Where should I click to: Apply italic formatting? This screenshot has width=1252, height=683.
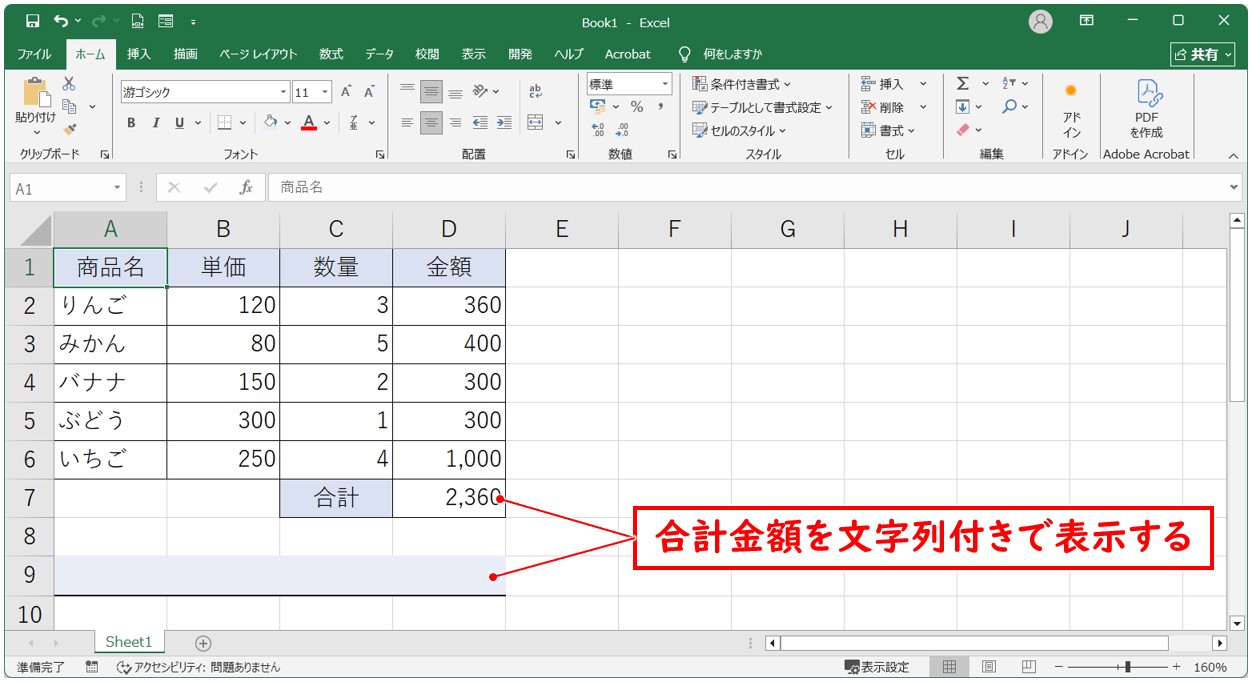click(x=155, y=123)
